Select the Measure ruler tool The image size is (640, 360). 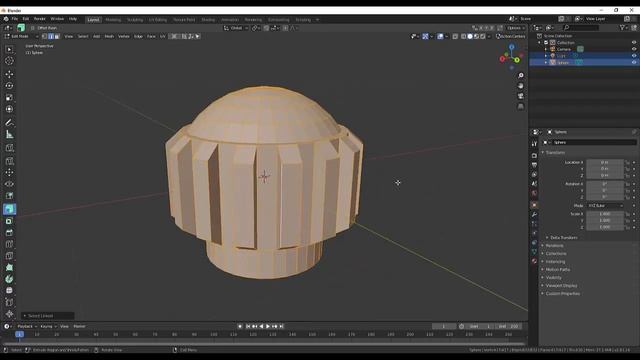pos(9,134)
